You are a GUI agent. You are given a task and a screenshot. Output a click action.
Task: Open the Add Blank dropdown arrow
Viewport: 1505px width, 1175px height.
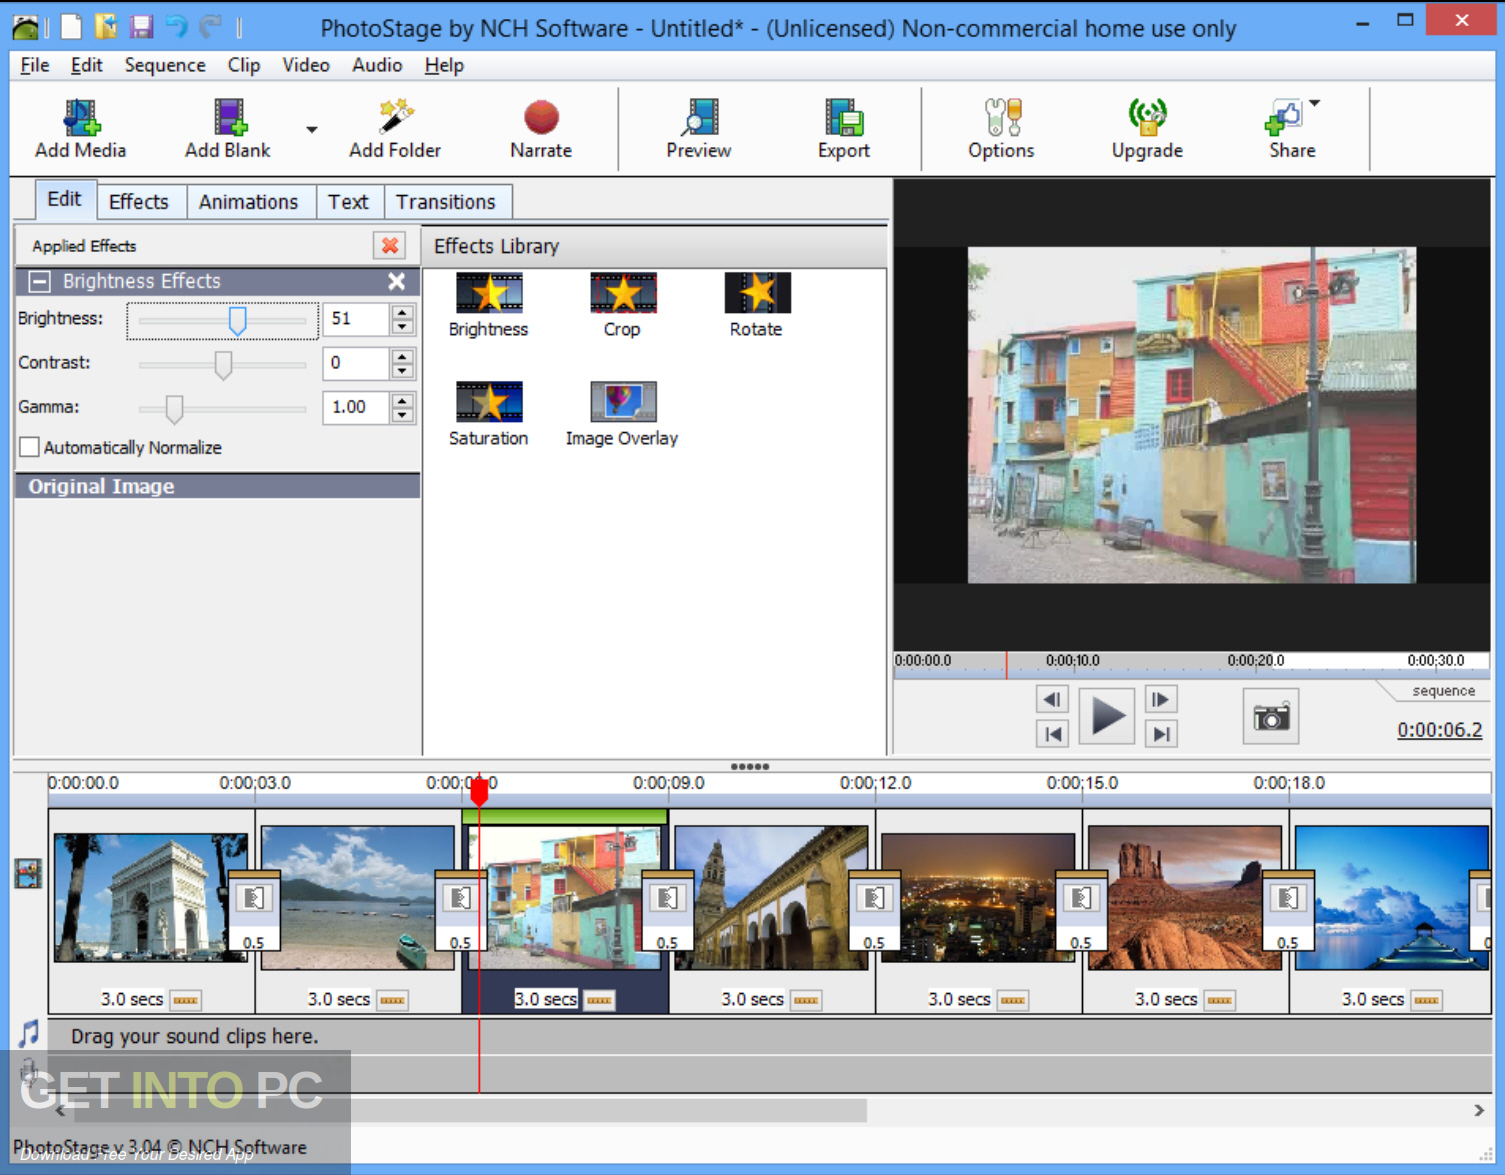pyautogui.click(x=312, y=130)
